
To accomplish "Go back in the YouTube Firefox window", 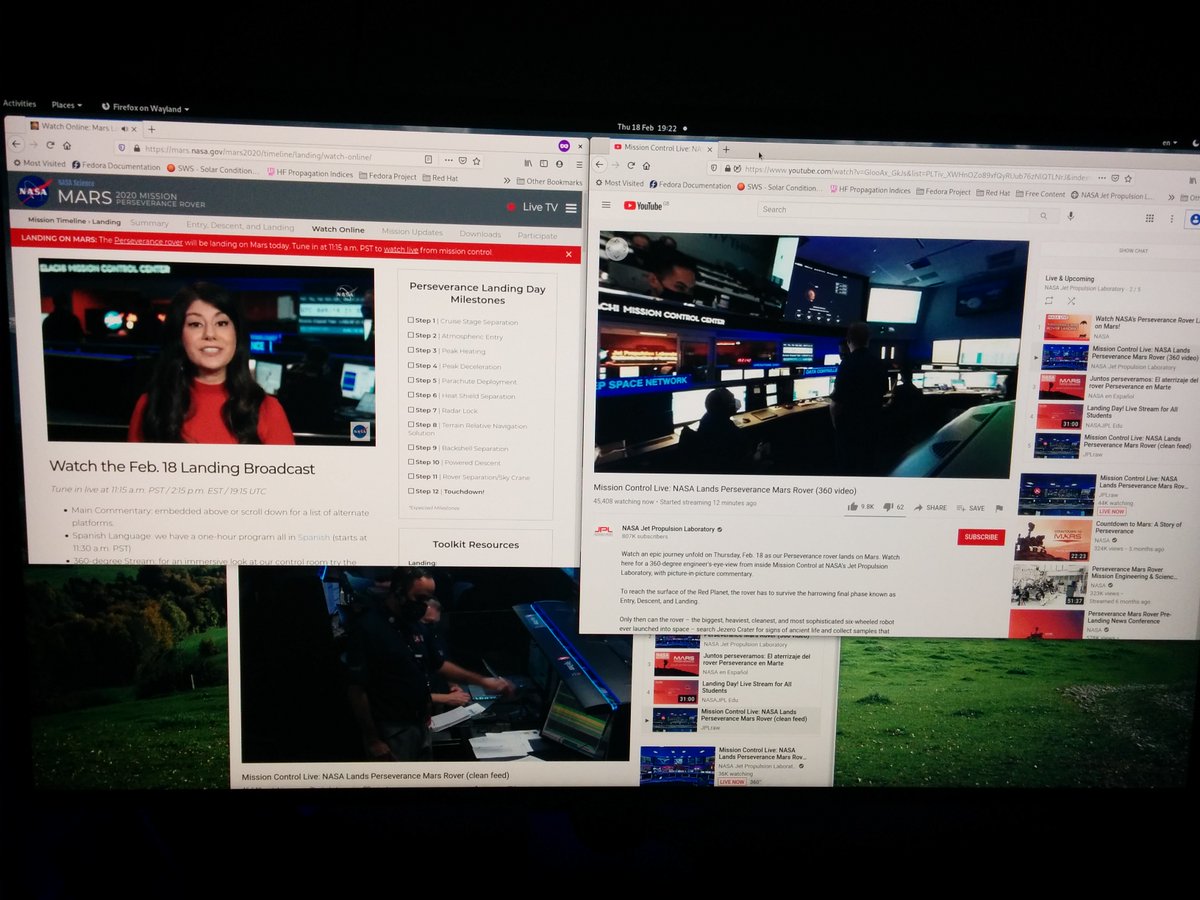I will tap(599, 165).
